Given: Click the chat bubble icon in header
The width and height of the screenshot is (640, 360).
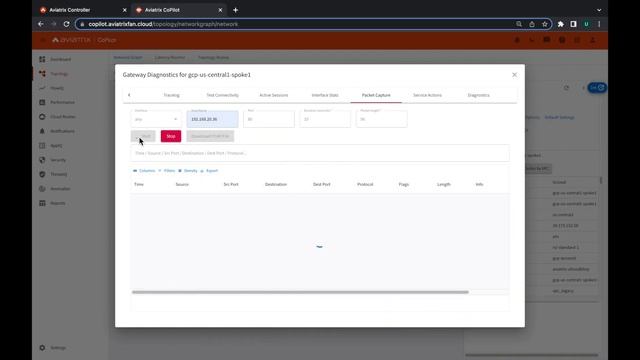Looking at the screenshot, I should coord(547,40).
